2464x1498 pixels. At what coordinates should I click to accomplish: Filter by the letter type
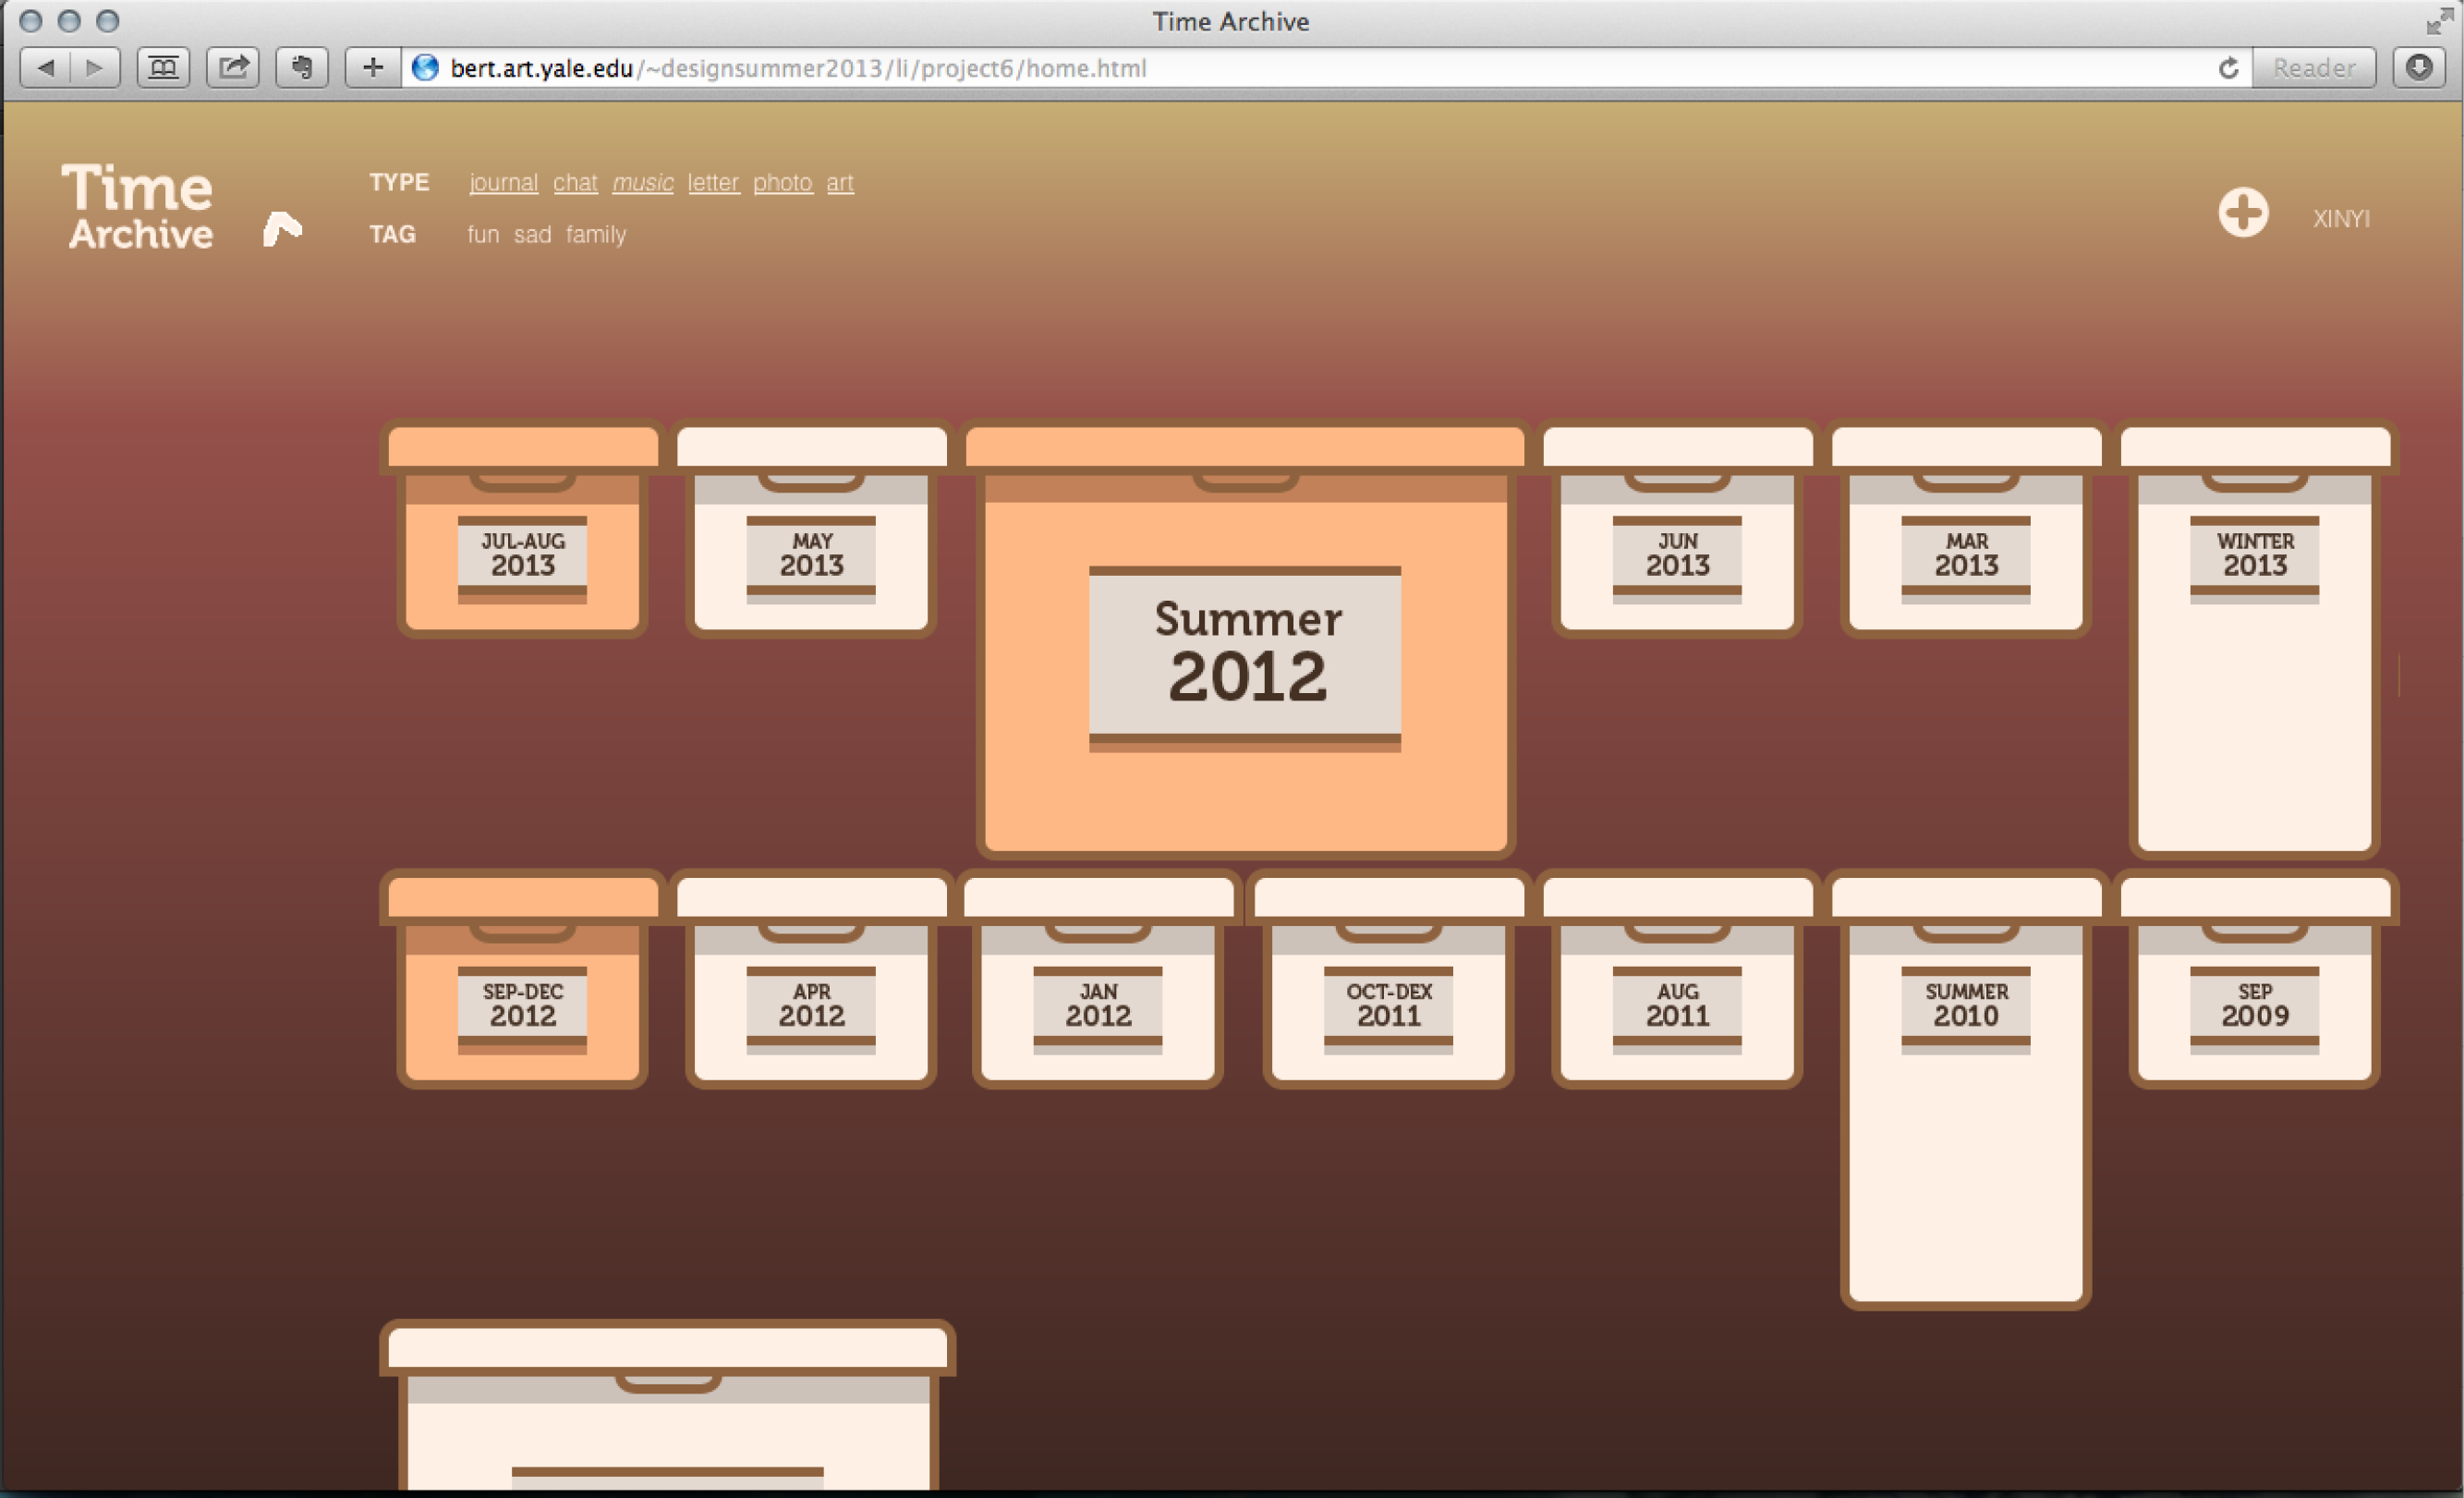[713, 183]
